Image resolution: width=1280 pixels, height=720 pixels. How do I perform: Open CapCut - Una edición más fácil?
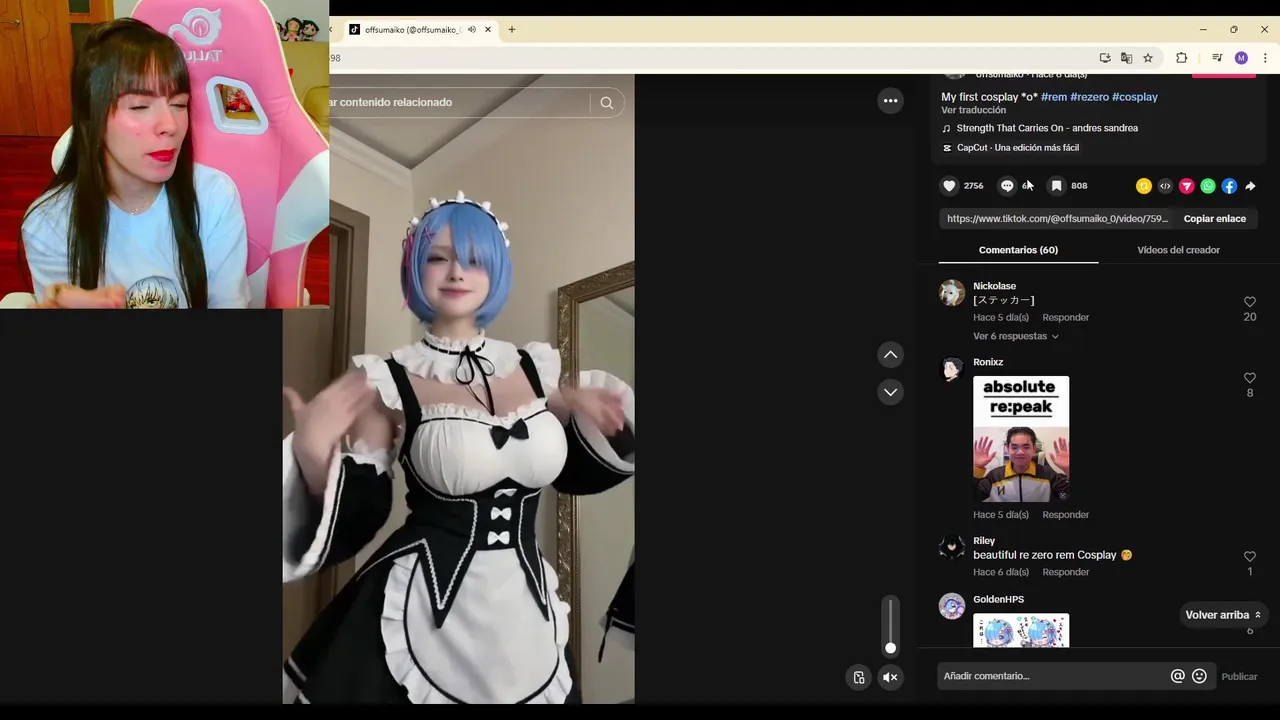(1018, 147)
